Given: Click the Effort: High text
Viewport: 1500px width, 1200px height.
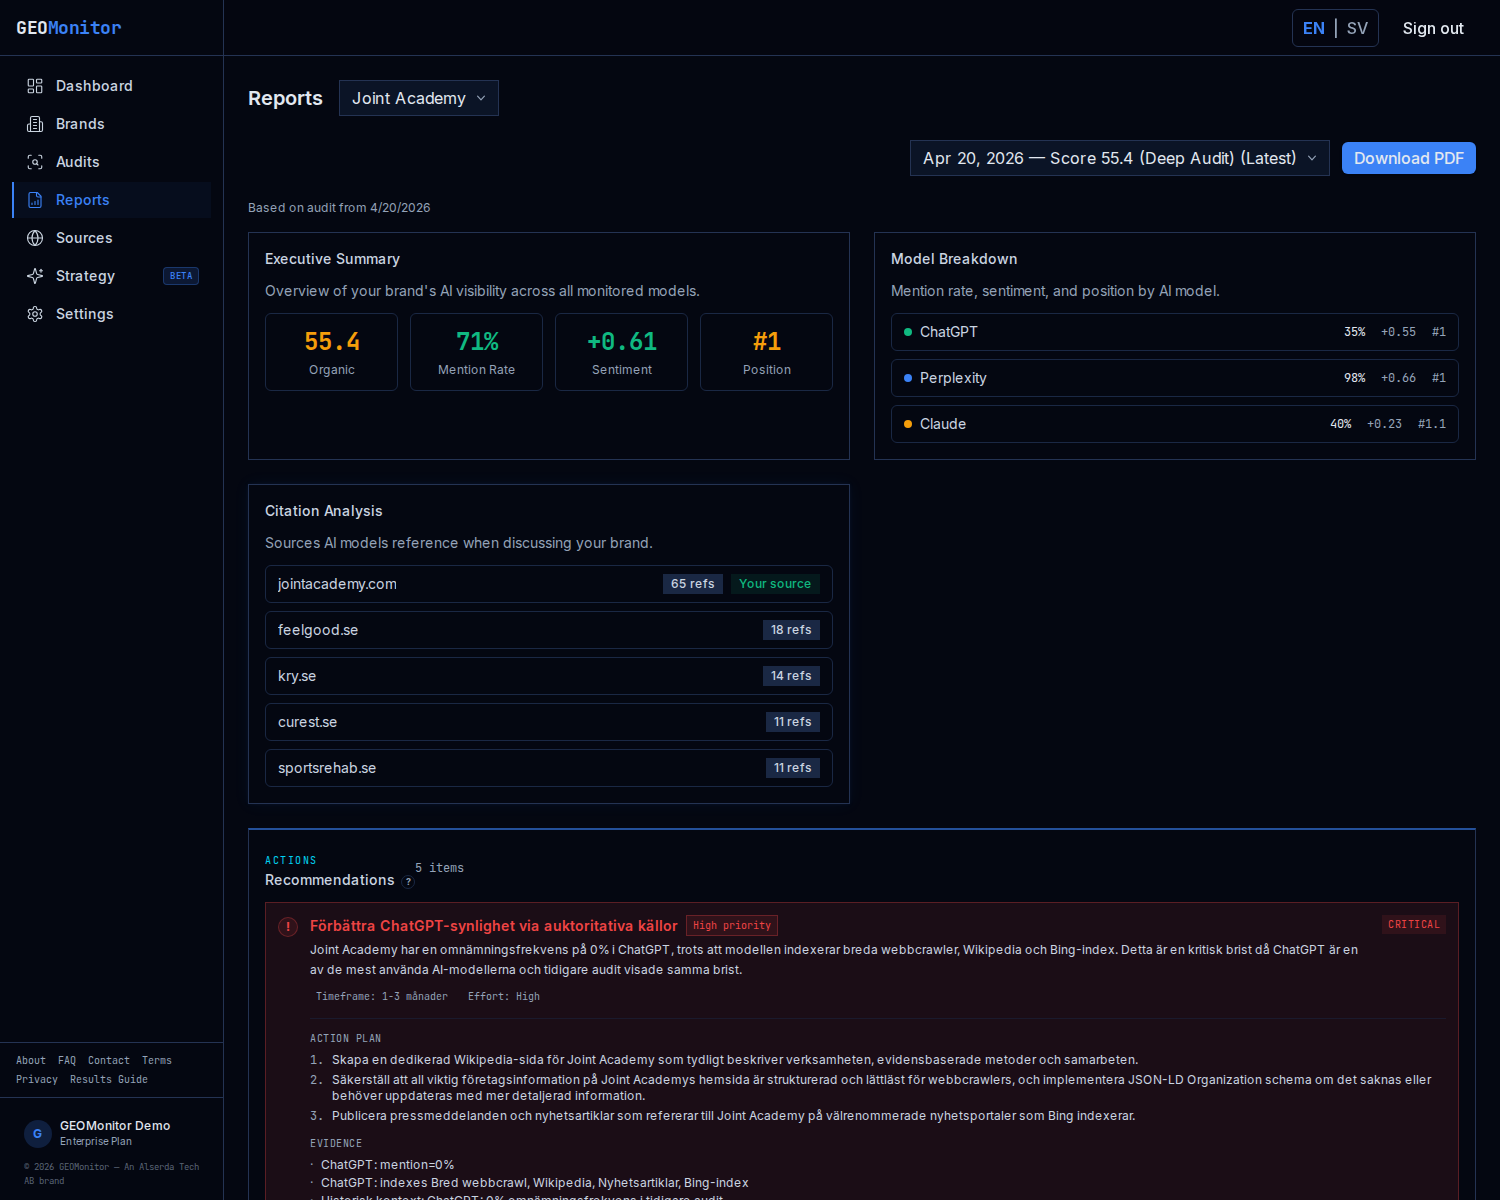Looking at the screenshot, I should (x=504, y=997).
